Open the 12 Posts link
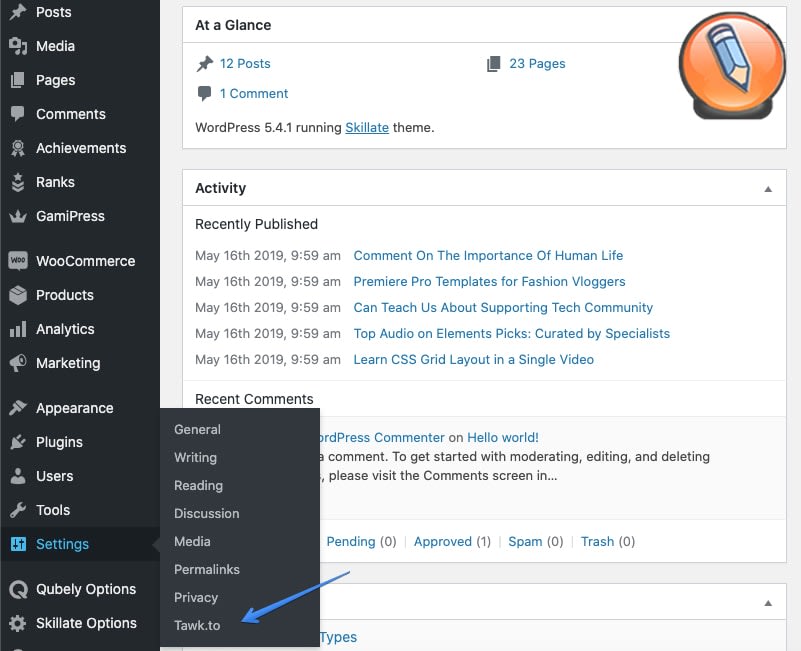 coord(245,64)
